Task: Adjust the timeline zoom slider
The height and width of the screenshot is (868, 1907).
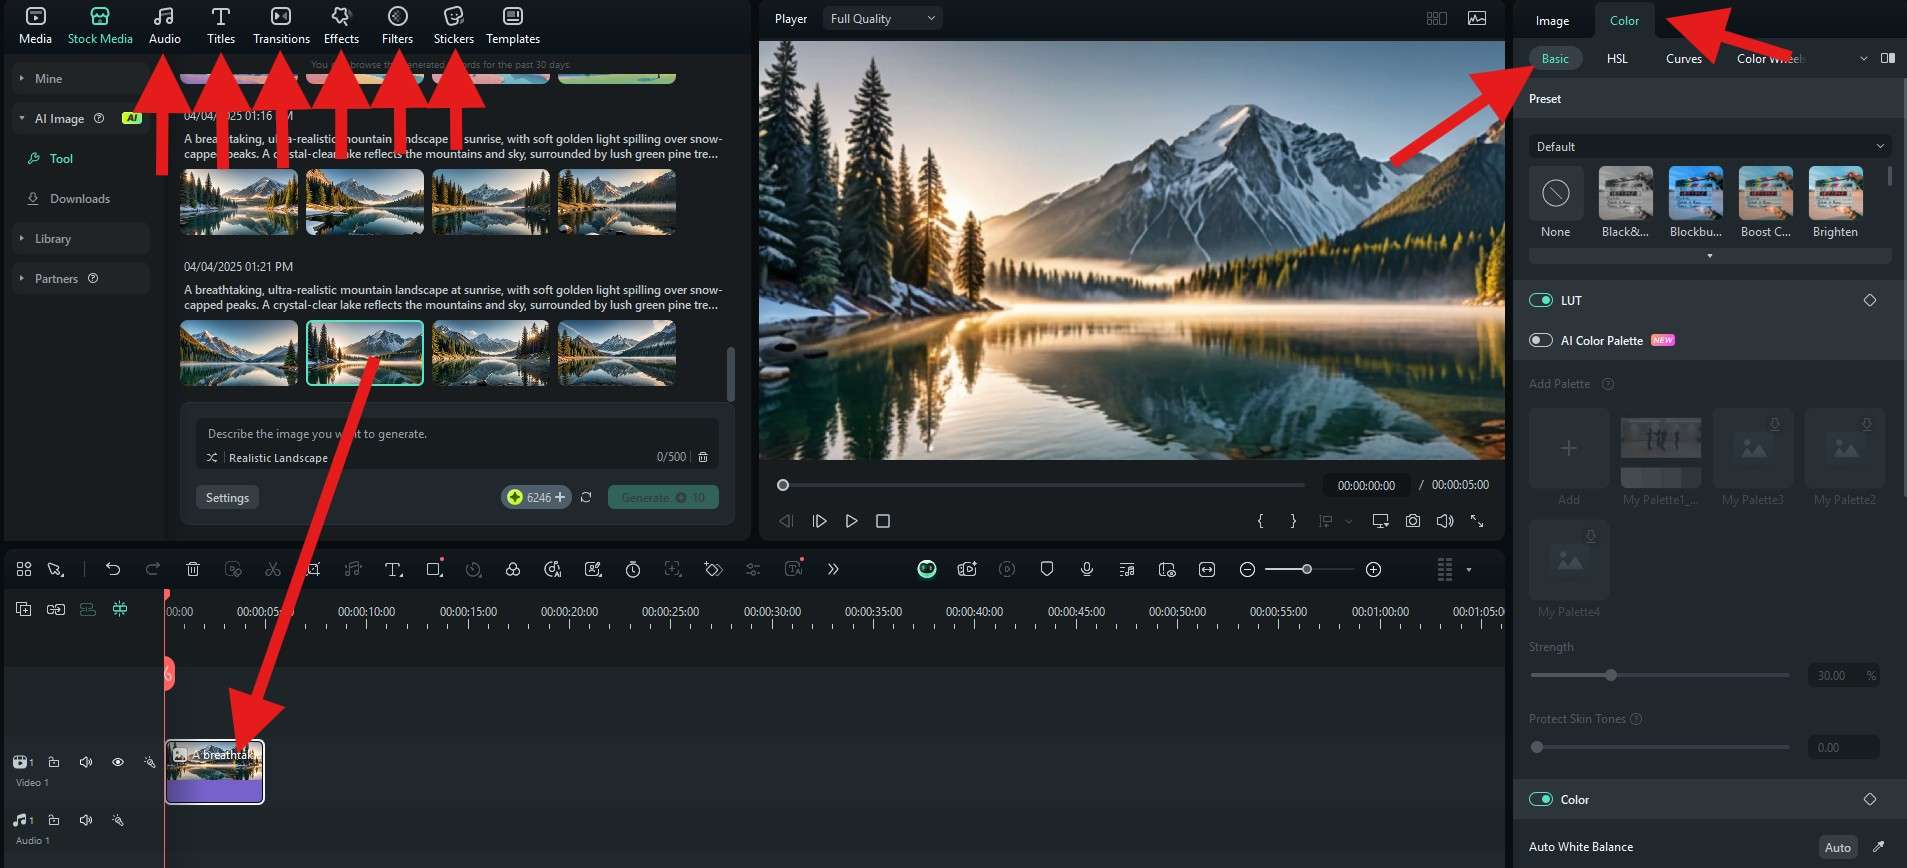Action: (x=1307, y=569)
